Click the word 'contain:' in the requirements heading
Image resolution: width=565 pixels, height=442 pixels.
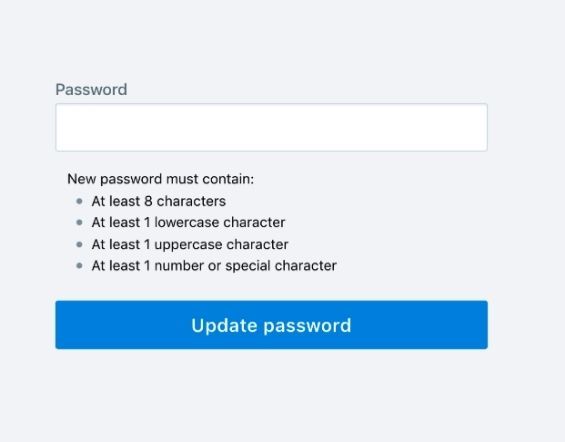click(x=228, y=179)
